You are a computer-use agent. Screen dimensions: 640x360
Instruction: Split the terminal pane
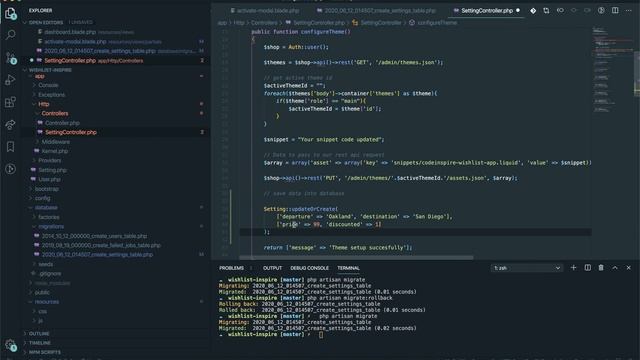coord(587,268)
